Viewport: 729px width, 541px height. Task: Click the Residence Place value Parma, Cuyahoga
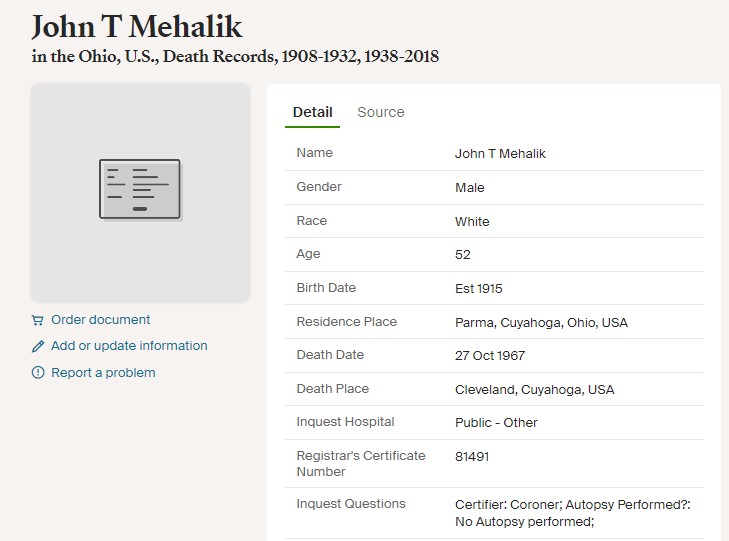click(x=541, y=323)
